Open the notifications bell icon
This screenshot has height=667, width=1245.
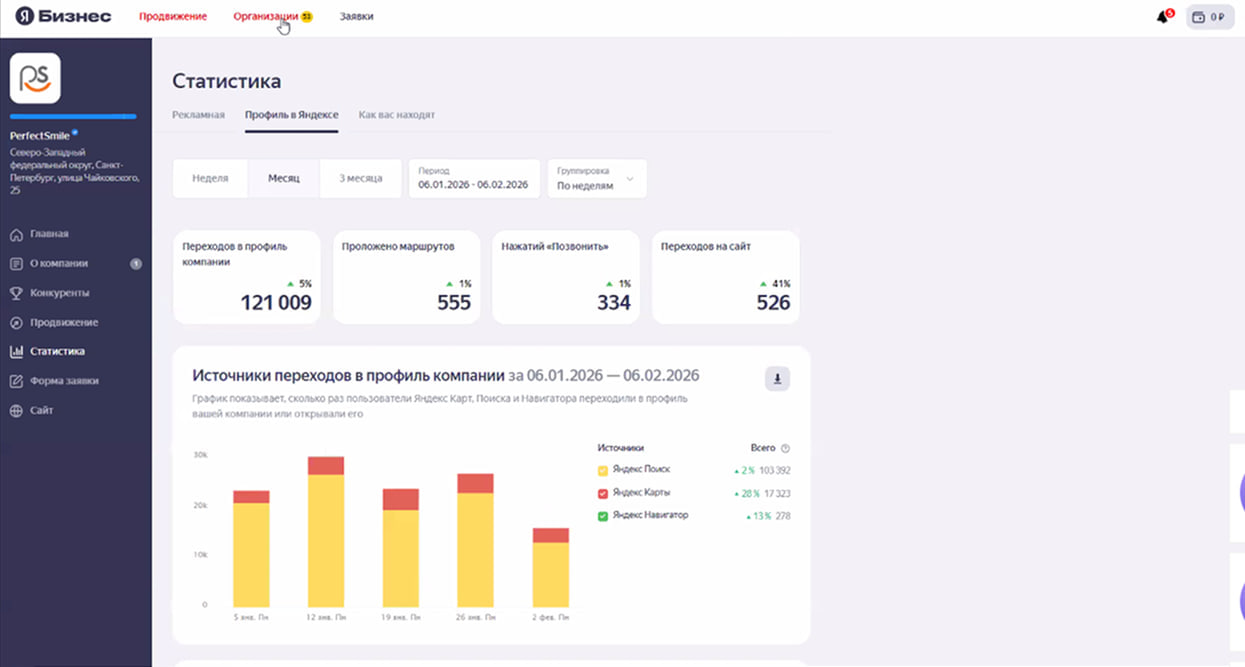[1162, 17]
